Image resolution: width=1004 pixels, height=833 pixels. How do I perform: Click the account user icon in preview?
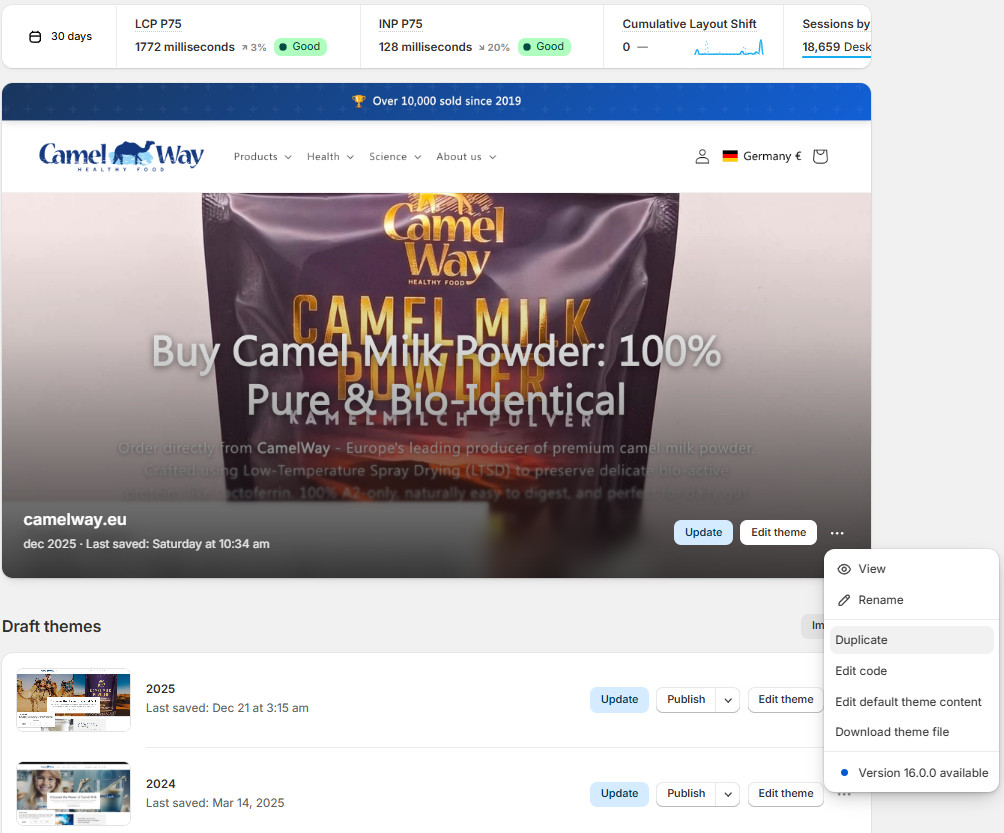pyautogui.click(x=702, y=157)
